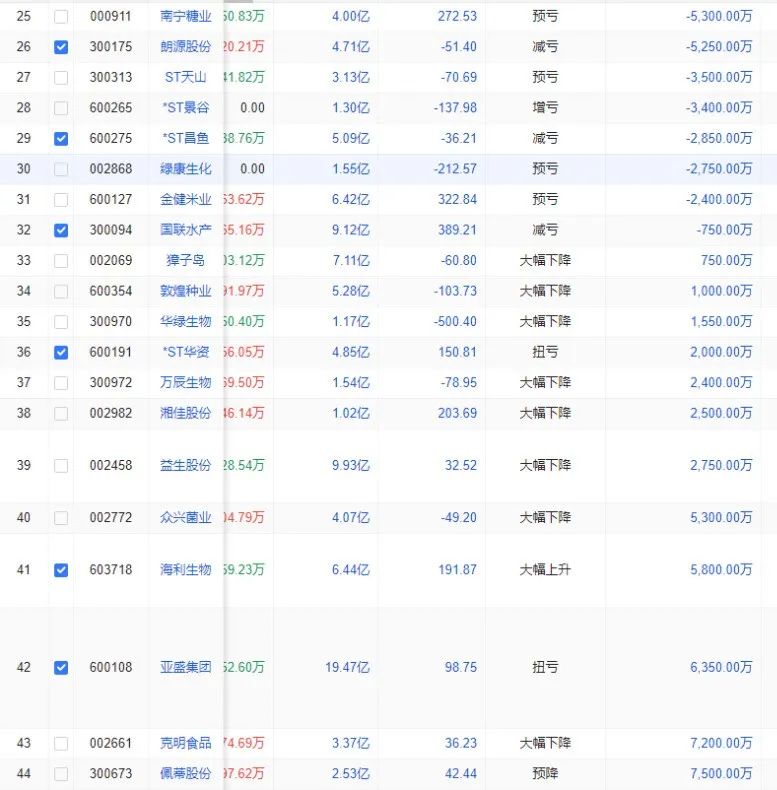The image size is (777, 790).
Task: Click the *ST华资 stock link
Action: 185,352
